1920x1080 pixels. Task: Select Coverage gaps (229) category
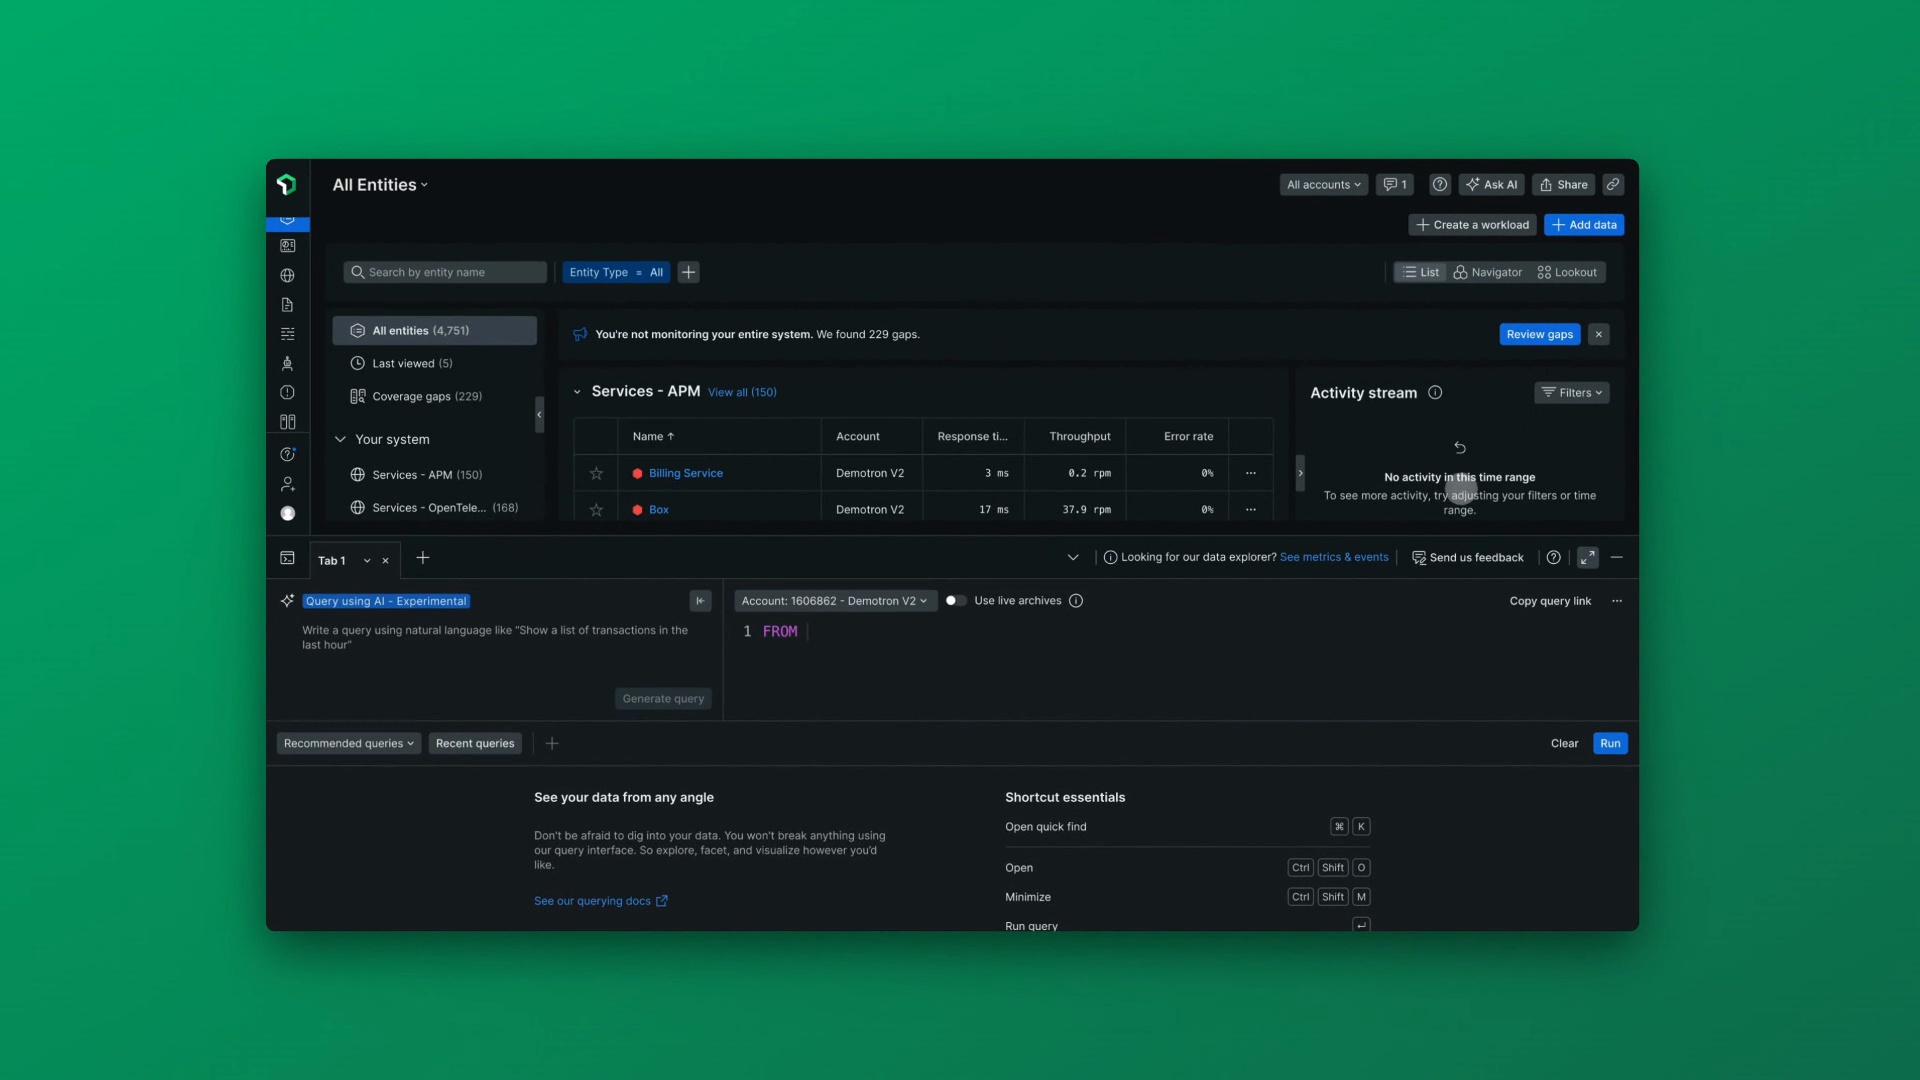(435, 396)
